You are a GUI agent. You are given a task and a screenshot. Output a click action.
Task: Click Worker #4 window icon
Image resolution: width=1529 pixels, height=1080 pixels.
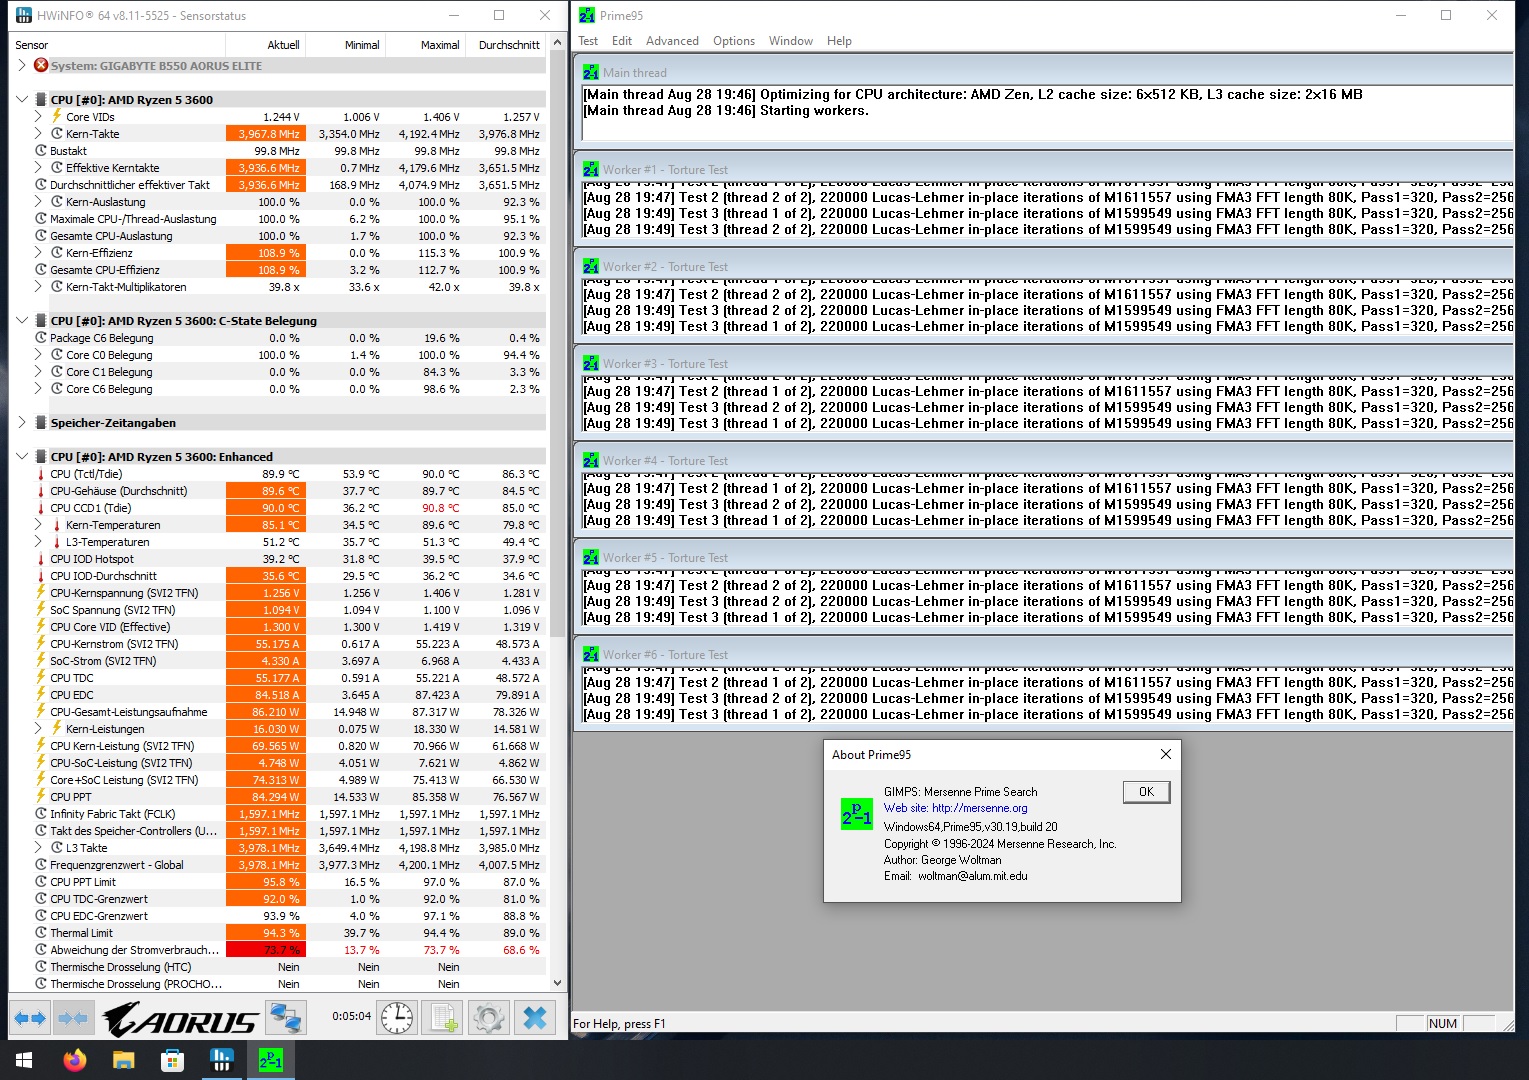pos(591,460)
